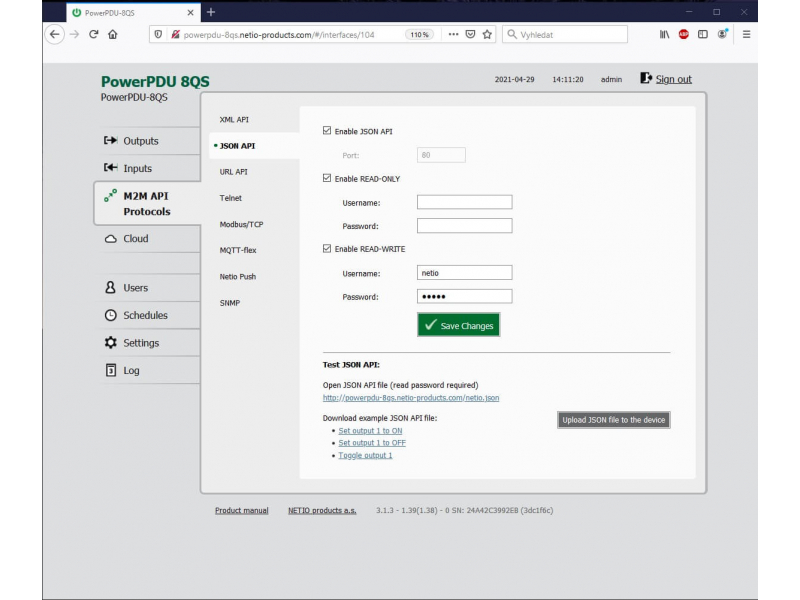Screen dimensions: 800x600
Task: Click the PowerPDU-8QS device name subtitle
Action: (134, 97)
